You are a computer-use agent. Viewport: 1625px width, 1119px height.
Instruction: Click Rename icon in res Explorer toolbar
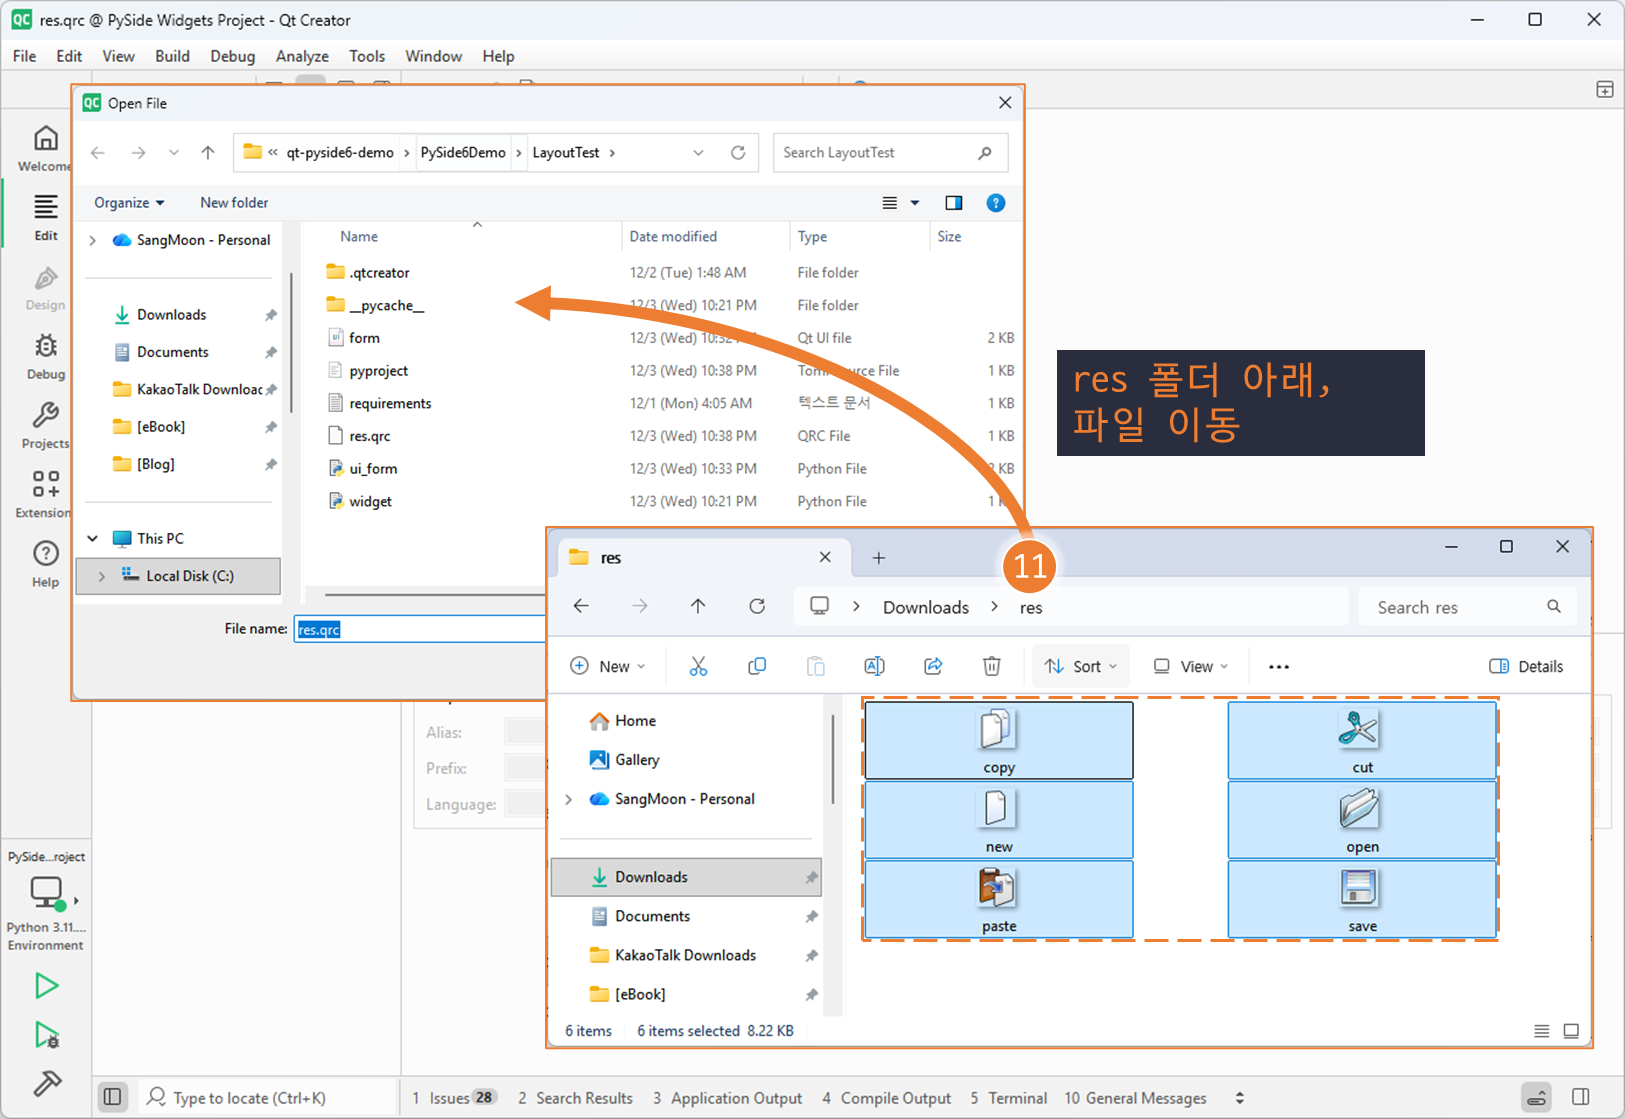[x=874, y=666]
